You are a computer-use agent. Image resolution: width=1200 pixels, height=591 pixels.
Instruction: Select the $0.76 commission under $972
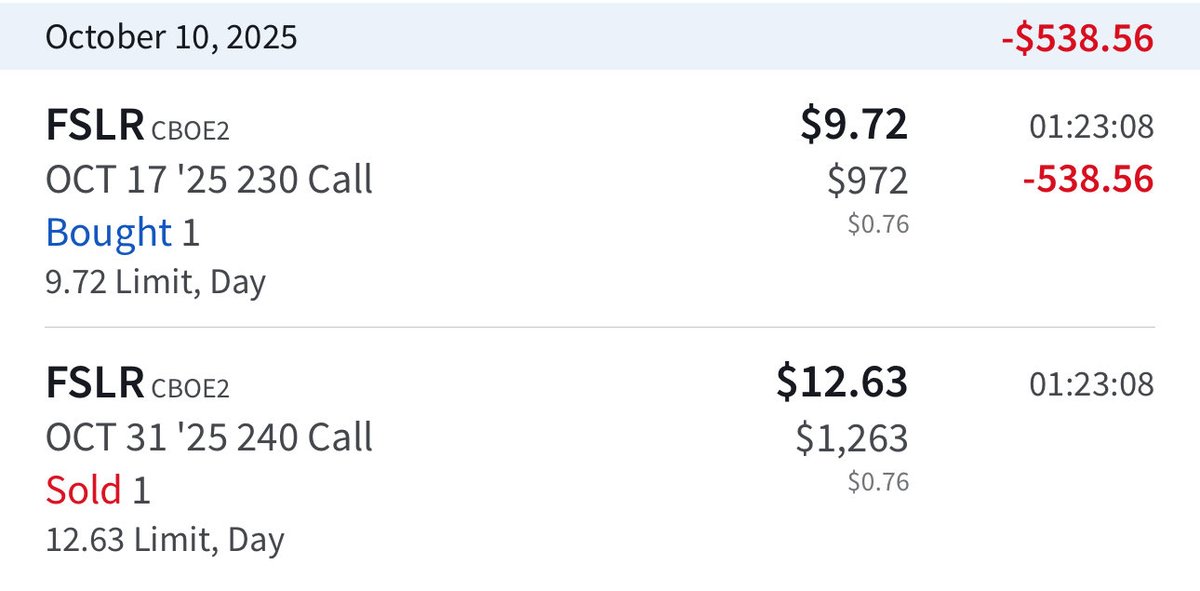point(878,225)
